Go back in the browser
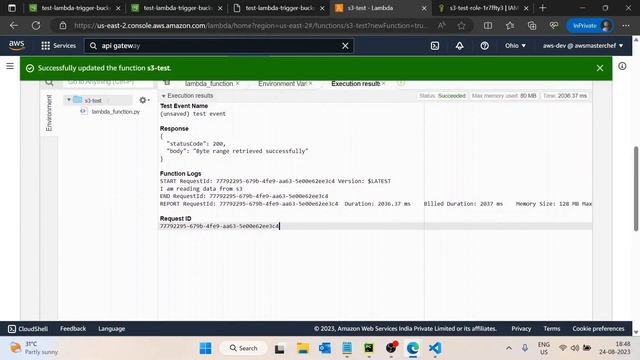Viewport: 640px width, 360px height. point(14,26)
